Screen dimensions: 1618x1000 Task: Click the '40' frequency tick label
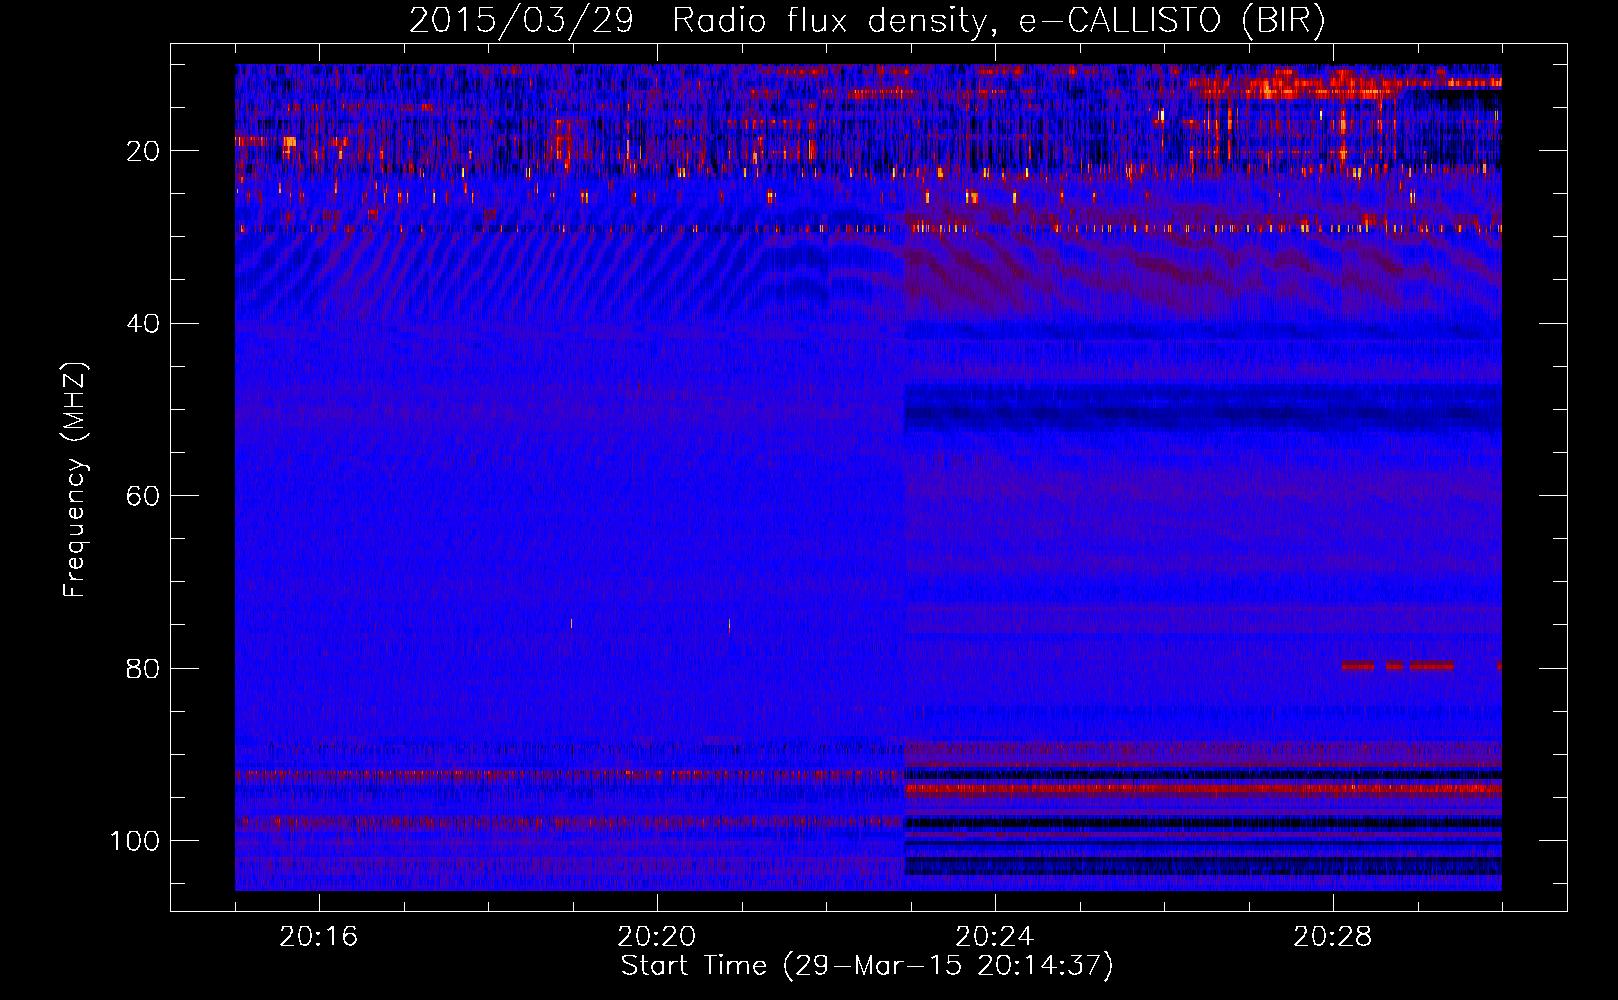pos(143,324)
